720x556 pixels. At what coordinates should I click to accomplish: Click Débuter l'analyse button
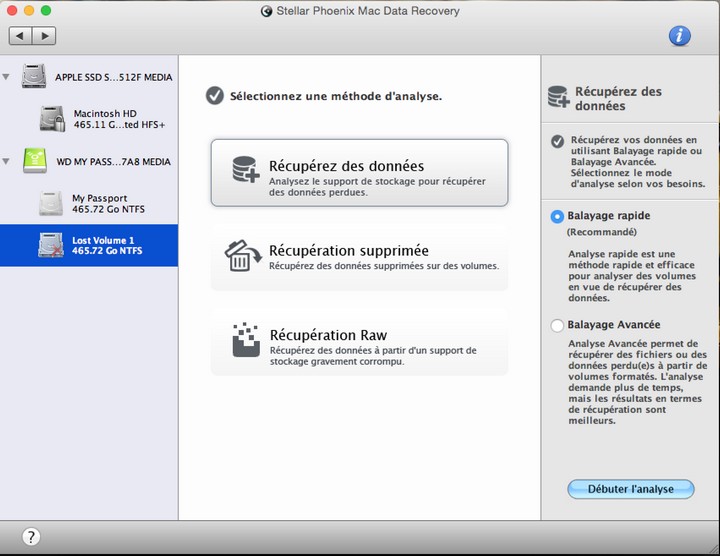click(x=630, y=489)
